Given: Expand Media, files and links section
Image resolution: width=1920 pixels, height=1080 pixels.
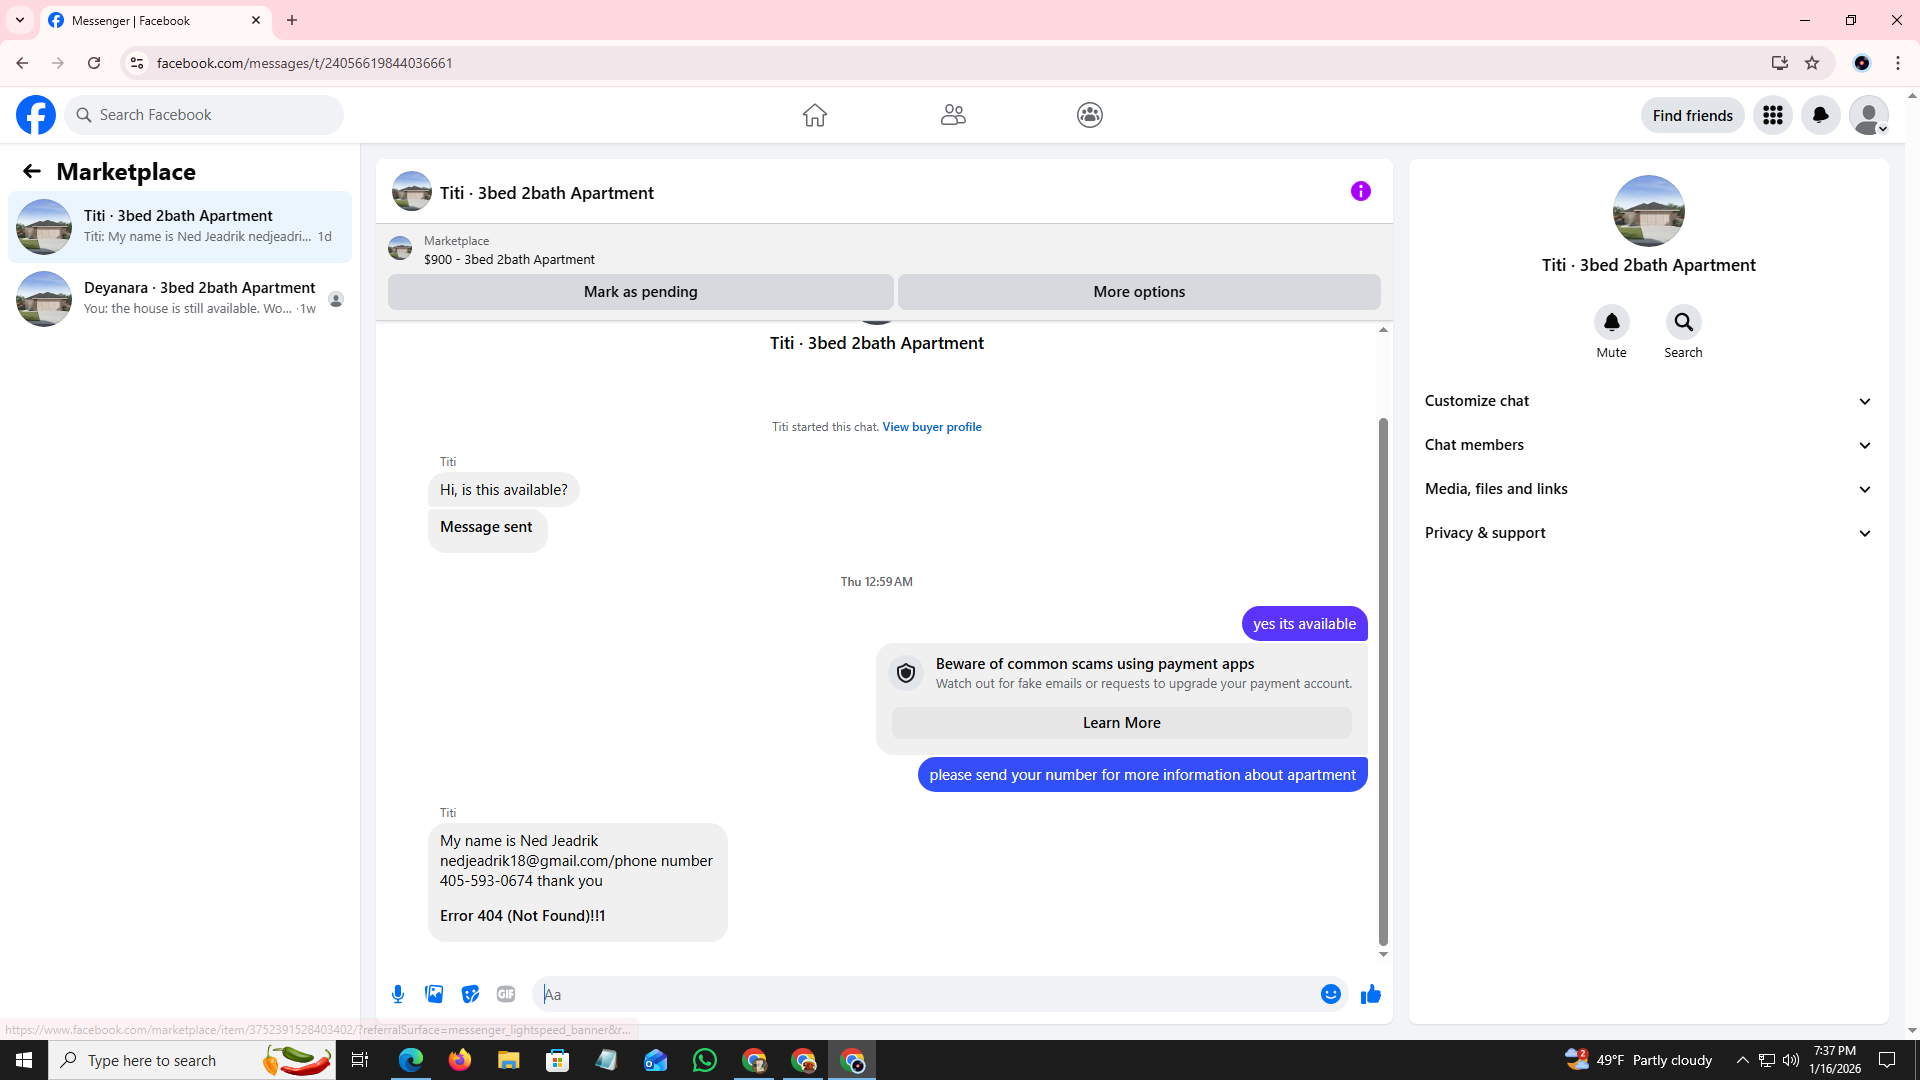Looking at the screenshot, I should (x=1647, y=489).
